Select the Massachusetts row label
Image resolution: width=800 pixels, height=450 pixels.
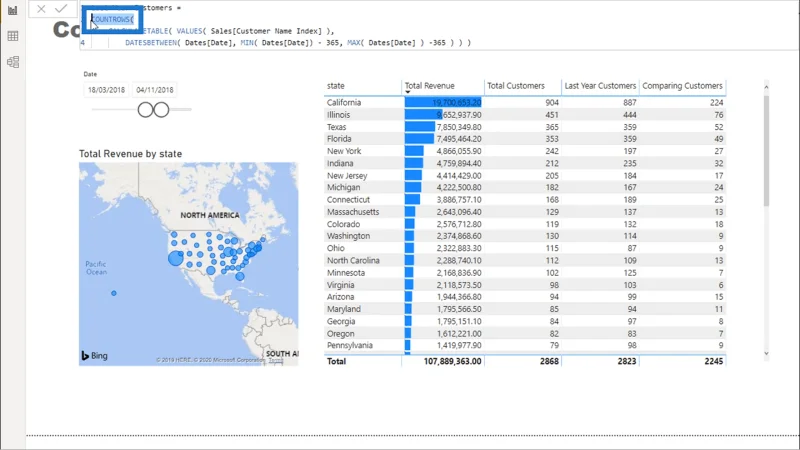pos(353,212)
